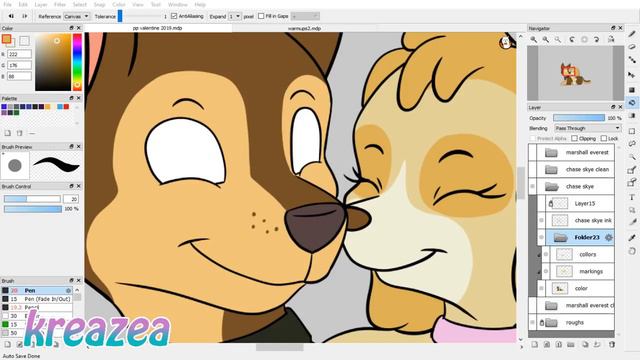This screenshot has height=360, width=640.
Task: Toggle visibility of Folder23
Action: (541, 237)
